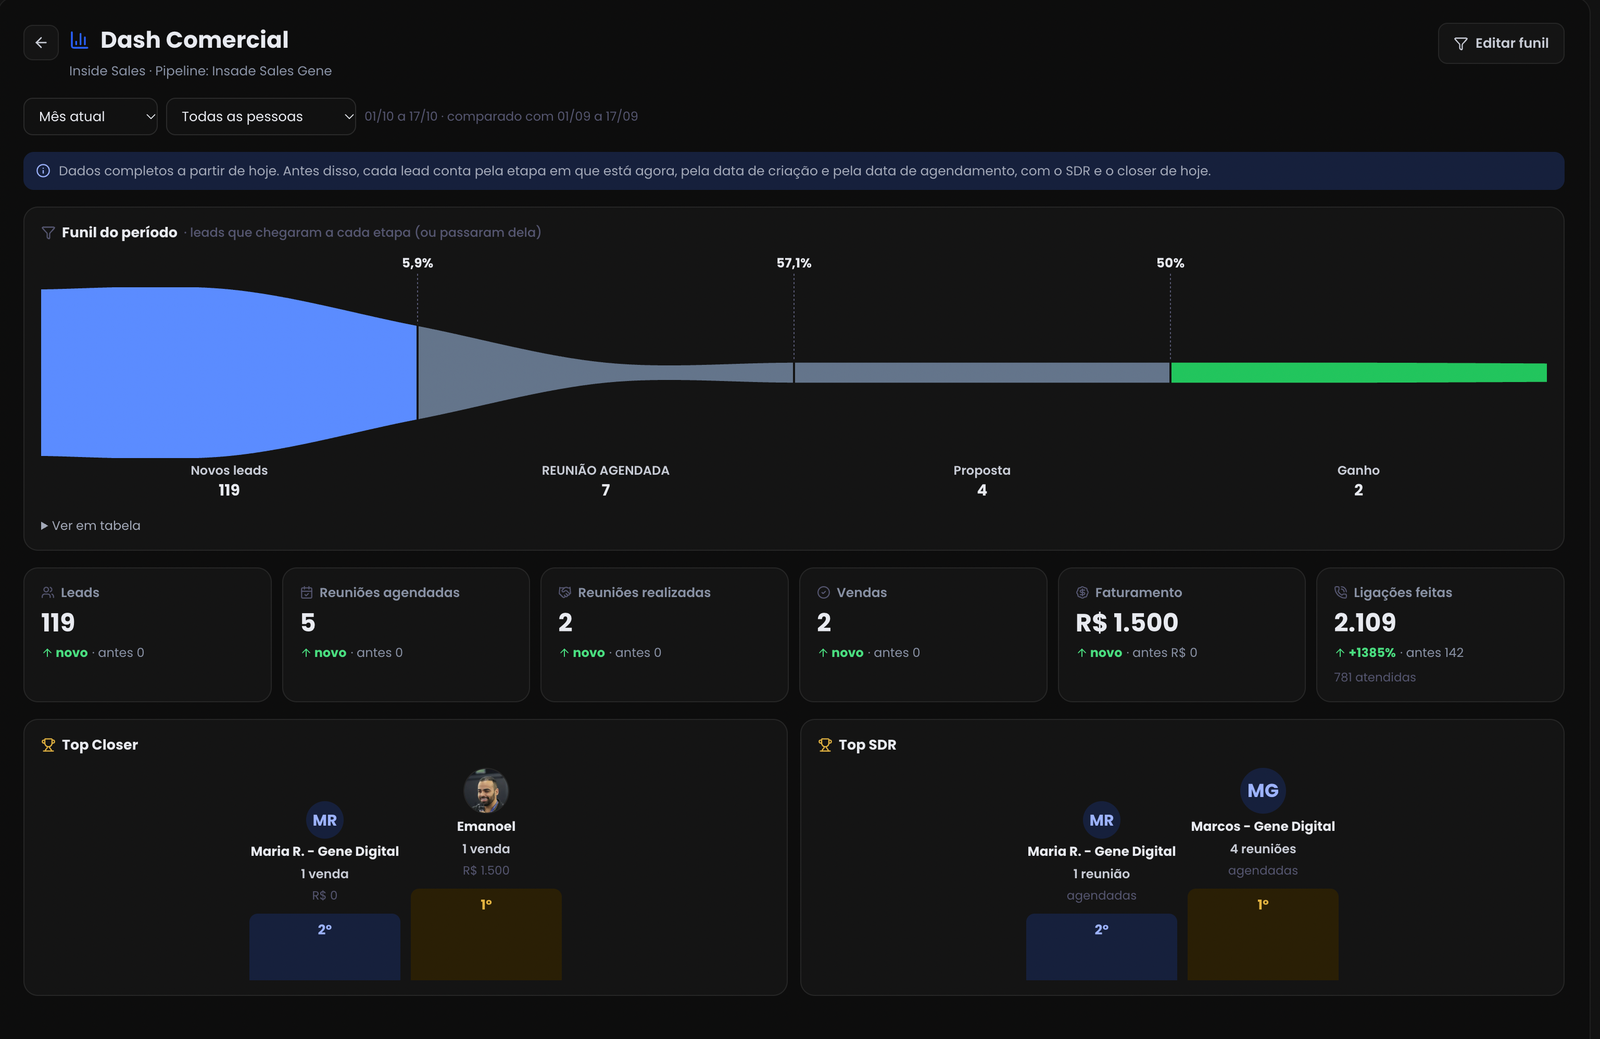Image resolution: width=1600 pixels, height=1039 pixels.
Task: Click the trophy icon beside Top SDR
Action: coord(825,745)
